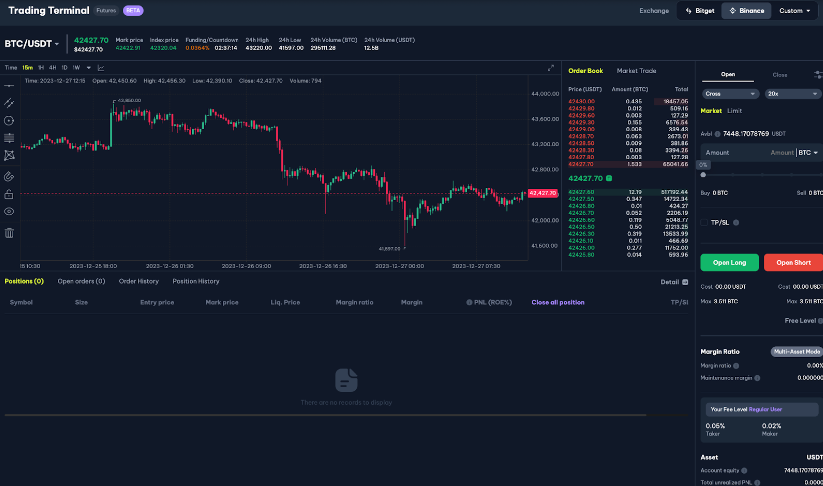Select the trend line drawing tool
The width and height of the screenshot is (823, 486).
pyautogui.click(x=9, y=103)
